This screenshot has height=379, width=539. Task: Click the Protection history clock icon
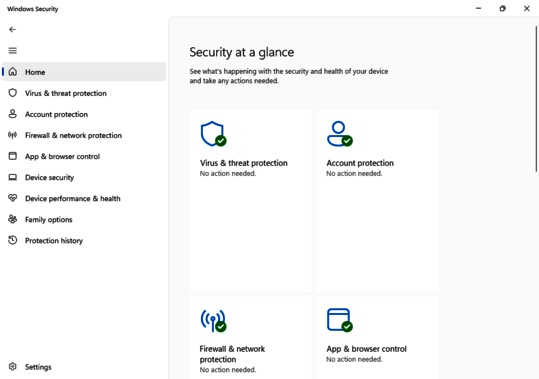pyautogui.click(x=13, y=240)
